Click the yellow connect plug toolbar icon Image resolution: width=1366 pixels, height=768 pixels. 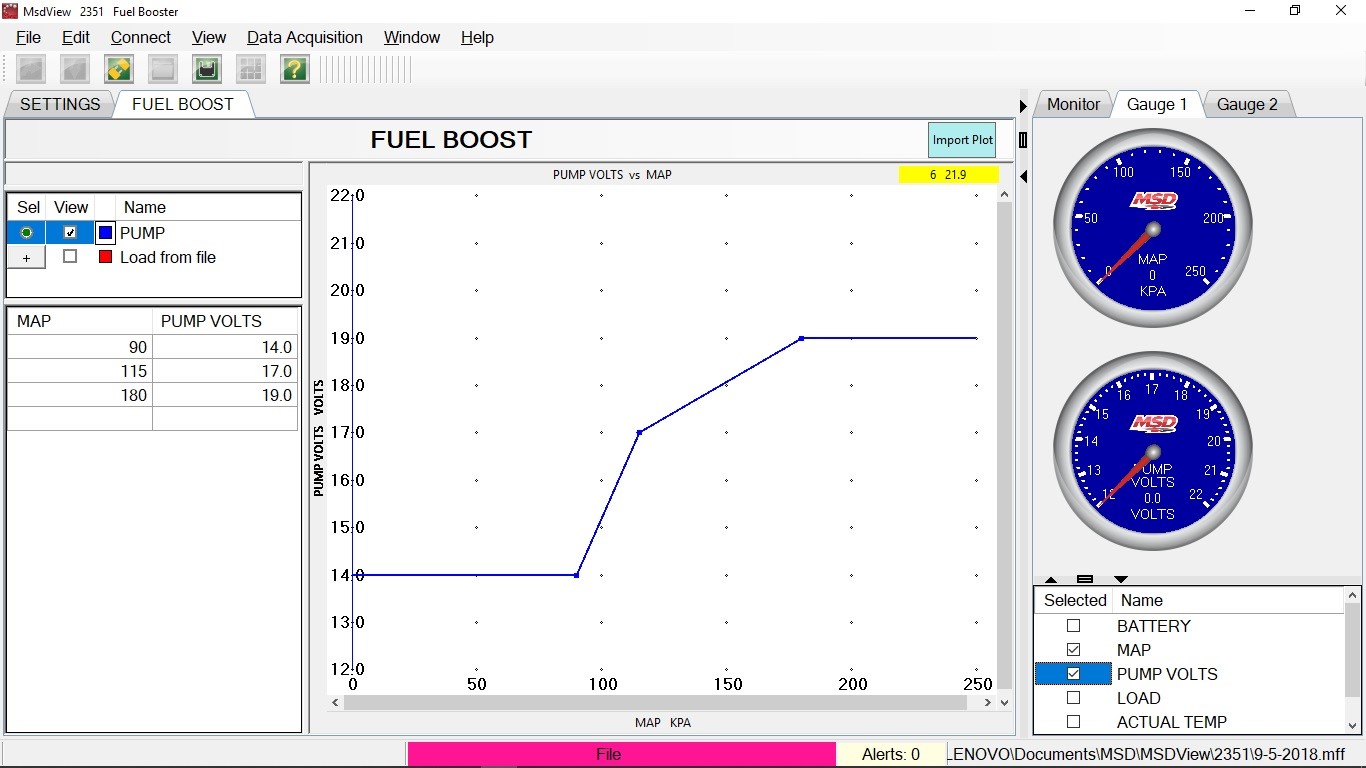[x=119, y=69]
